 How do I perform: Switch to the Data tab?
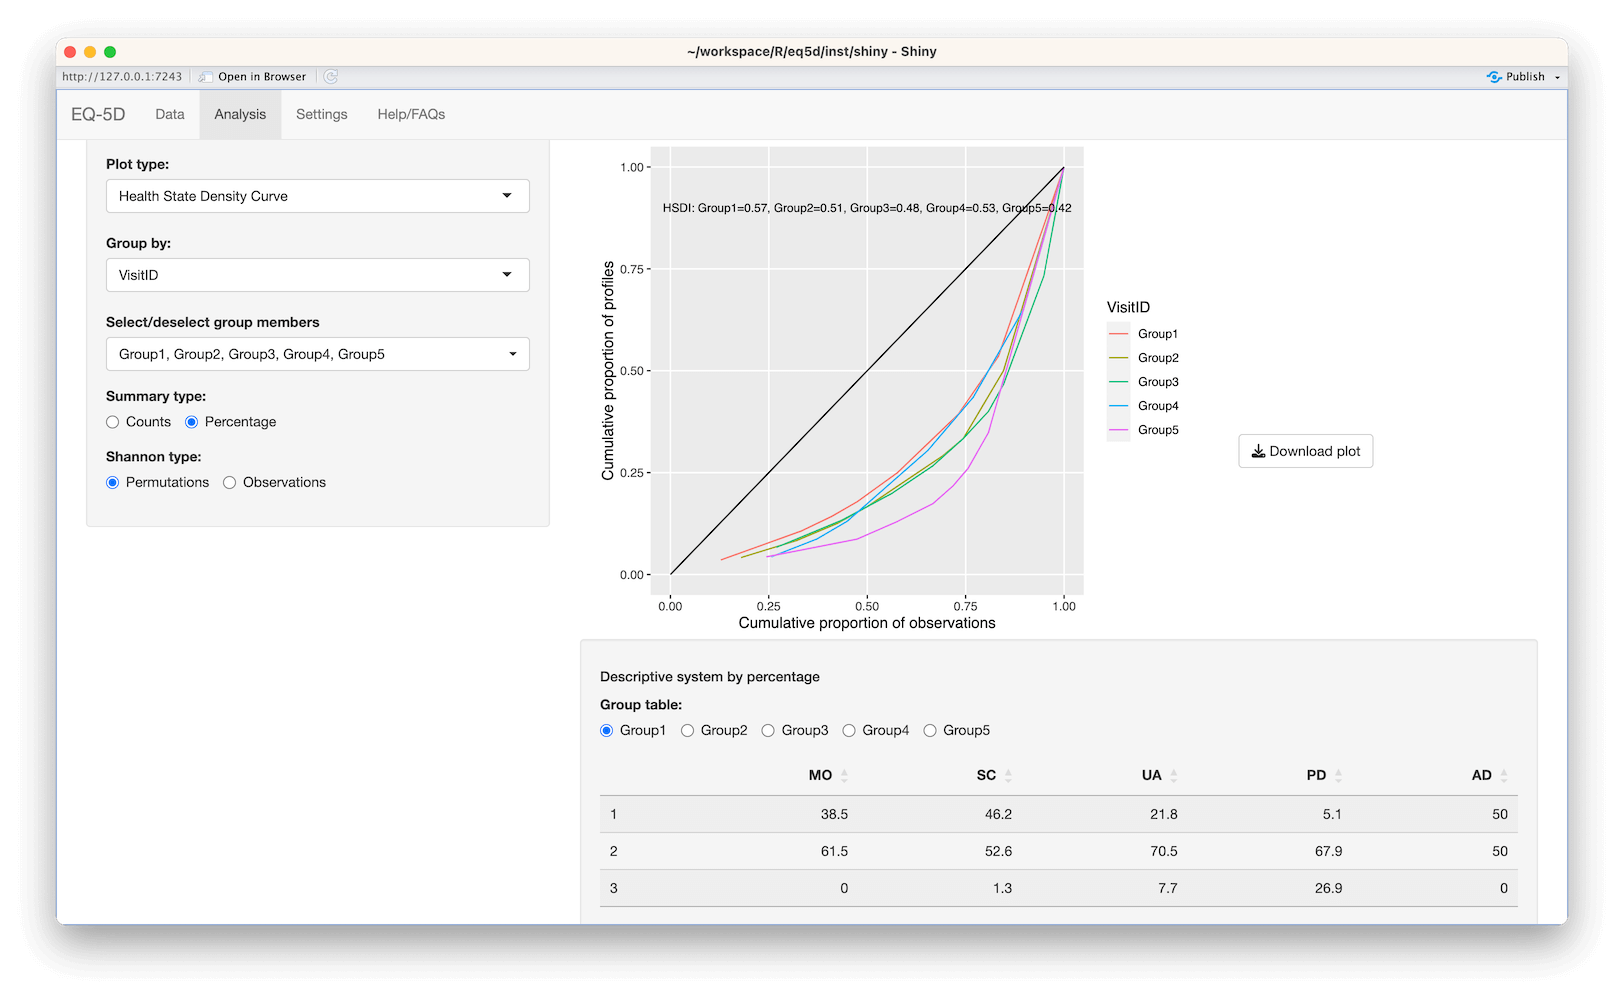[169, 114]
